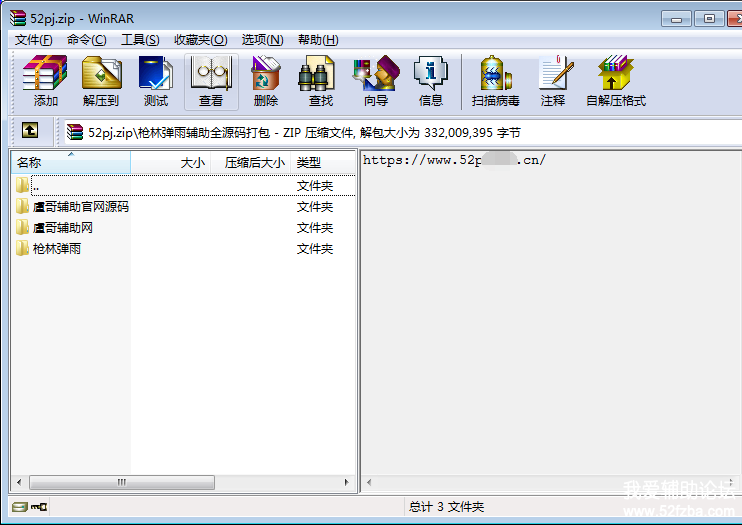Open the 命令(C) menu
Image resolution: width=742 pixels, height=525 pixels.
click(x=87, y=40)
